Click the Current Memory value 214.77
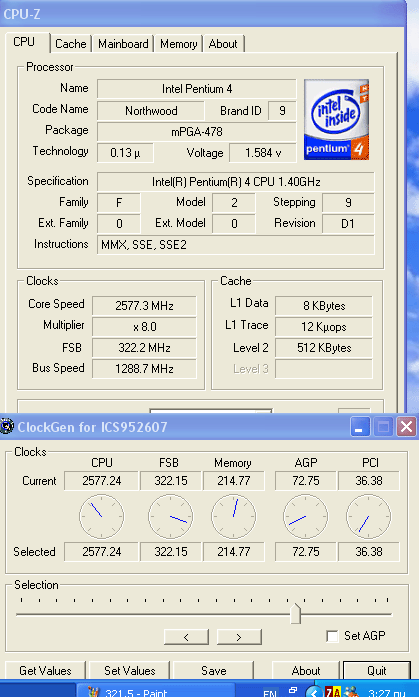The width and height of the screenshot is (419, 697). tap(234, 481)
